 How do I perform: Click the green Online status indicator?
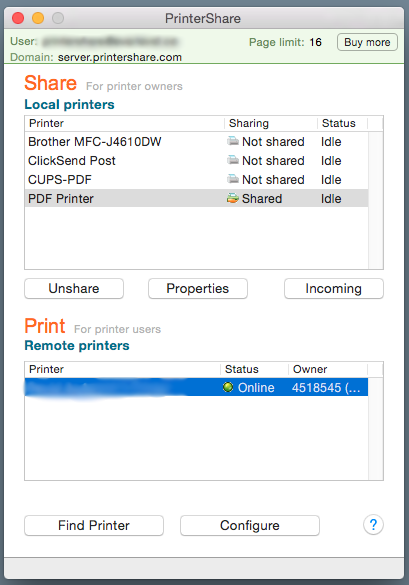coord(228,387)
